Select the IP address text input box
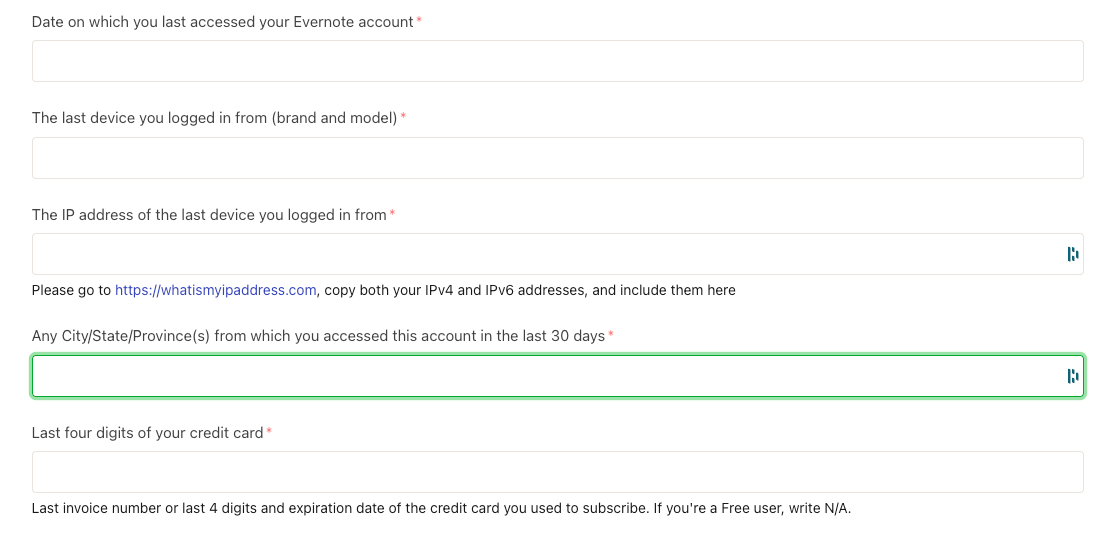This screenshot has height=533, width=1113. [545, 254]
